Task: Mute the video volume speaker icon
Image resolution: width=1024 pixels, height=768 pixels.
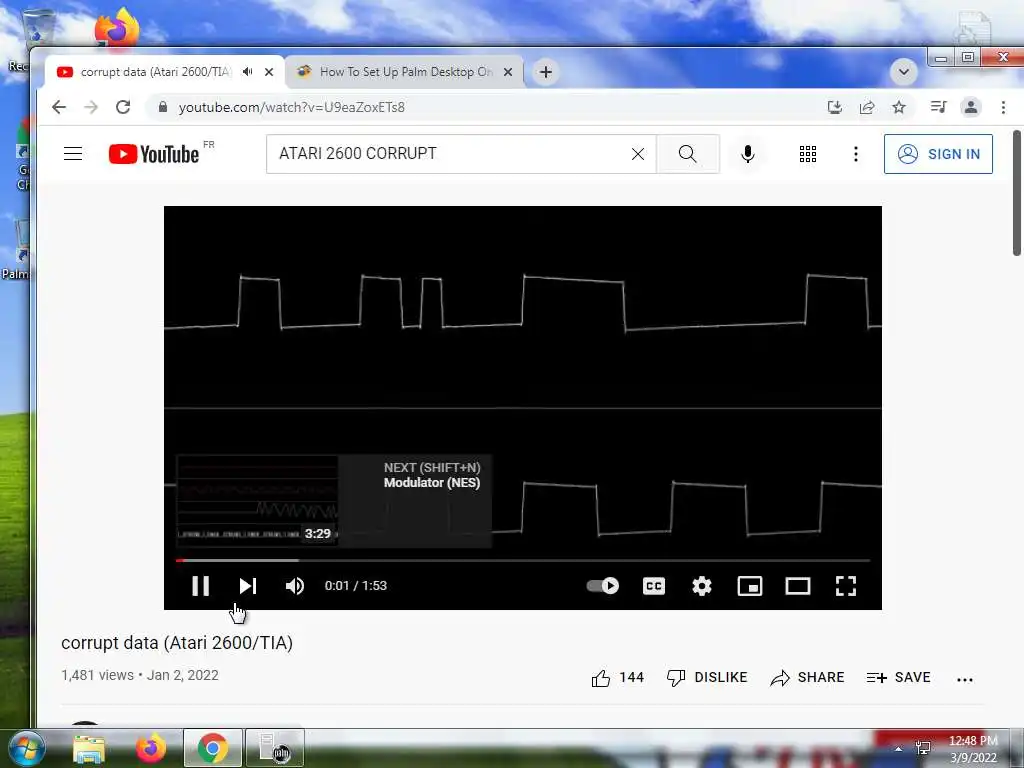Action: pos(295,586)
